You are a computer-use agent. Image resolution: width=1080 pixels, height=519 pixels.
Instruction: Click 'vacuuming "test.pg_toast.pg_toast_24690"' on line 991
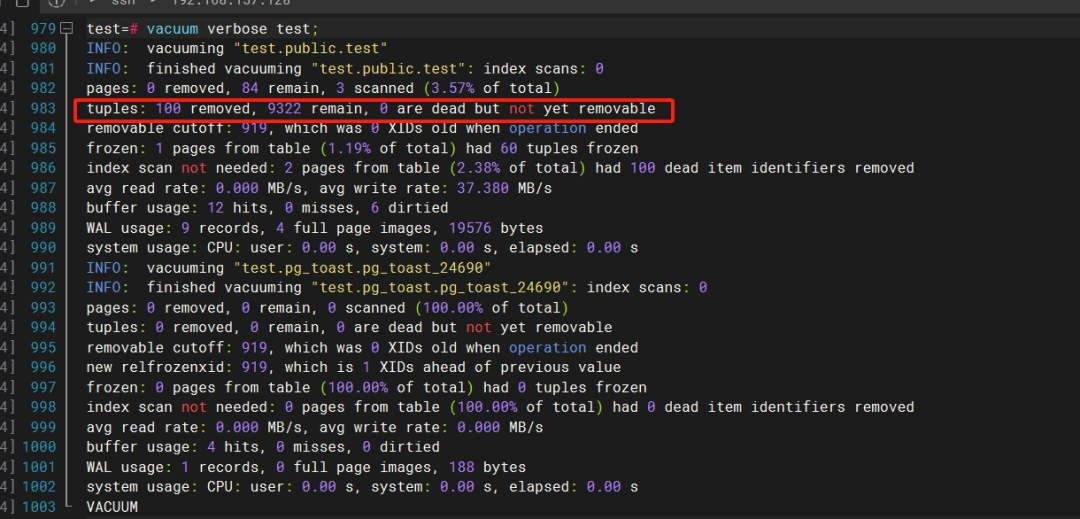(x=319, y=268)
